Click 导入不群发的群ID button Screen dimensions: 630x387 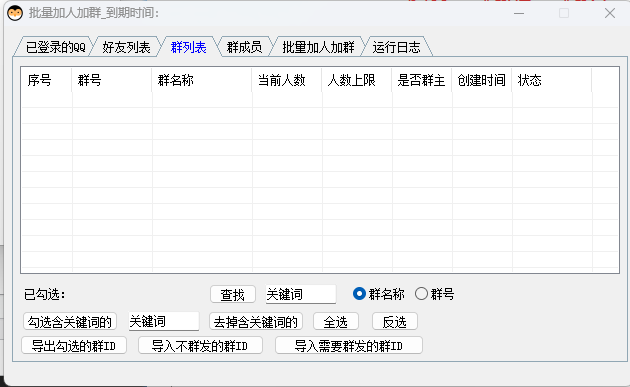(200, 345)
